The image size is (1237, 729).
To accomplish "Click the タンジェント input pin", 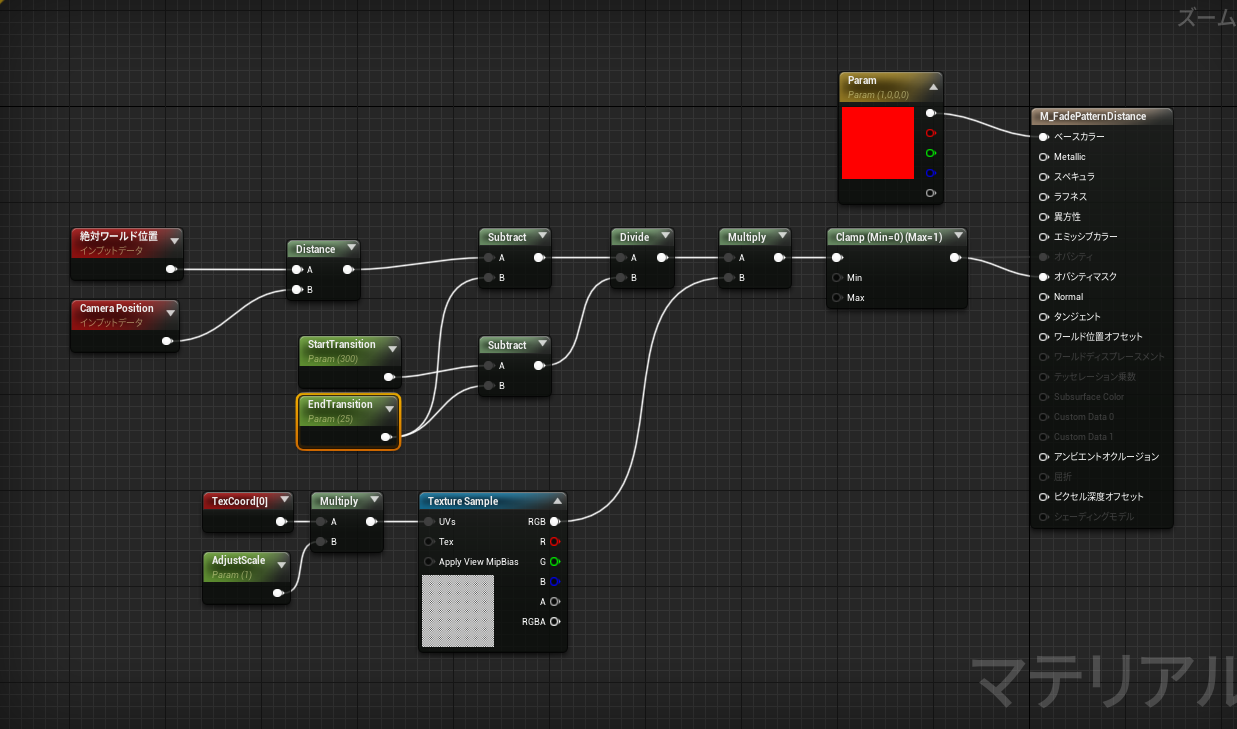I will point(1044,317).
